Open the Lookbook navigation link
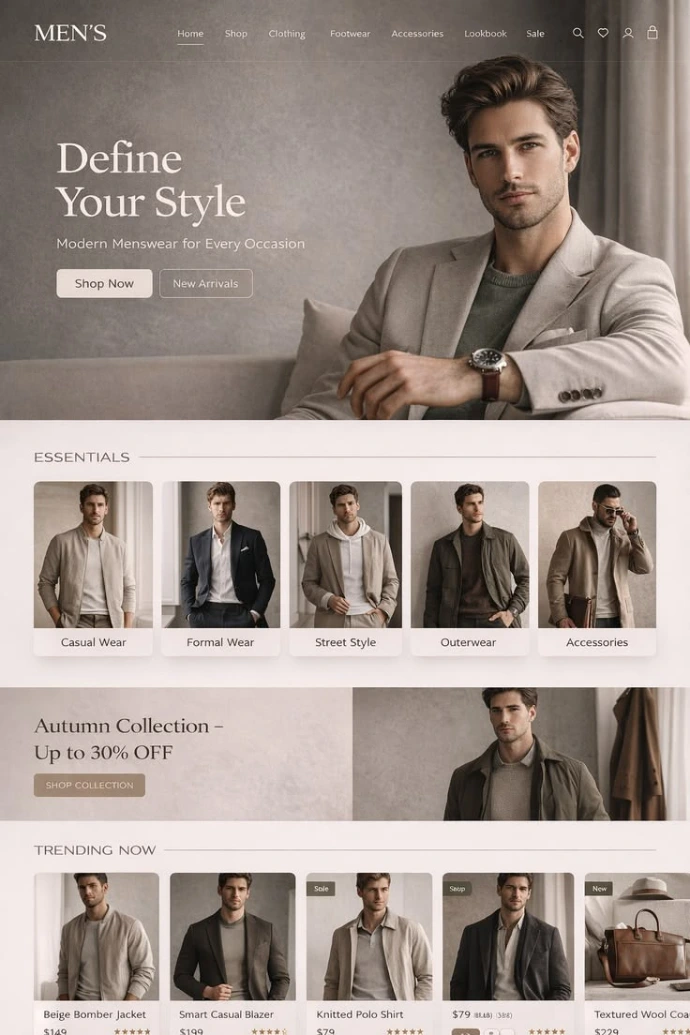690x1035 pixels. (485, 34)
